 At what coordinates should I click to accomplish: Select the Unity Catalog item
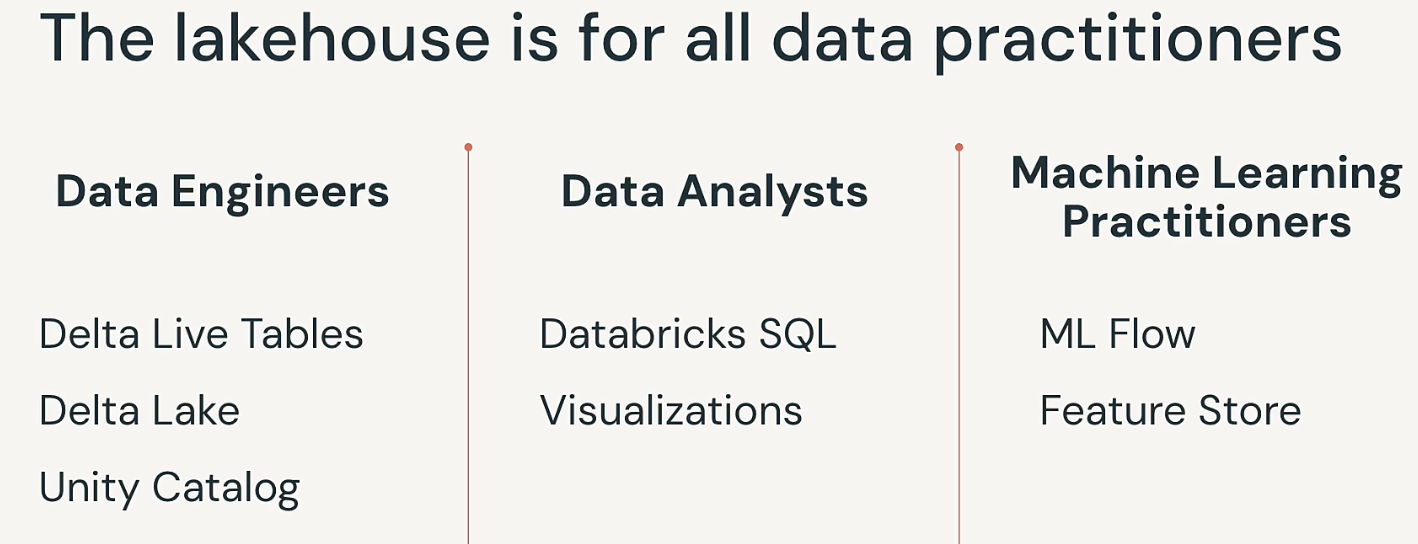(169, 489)
